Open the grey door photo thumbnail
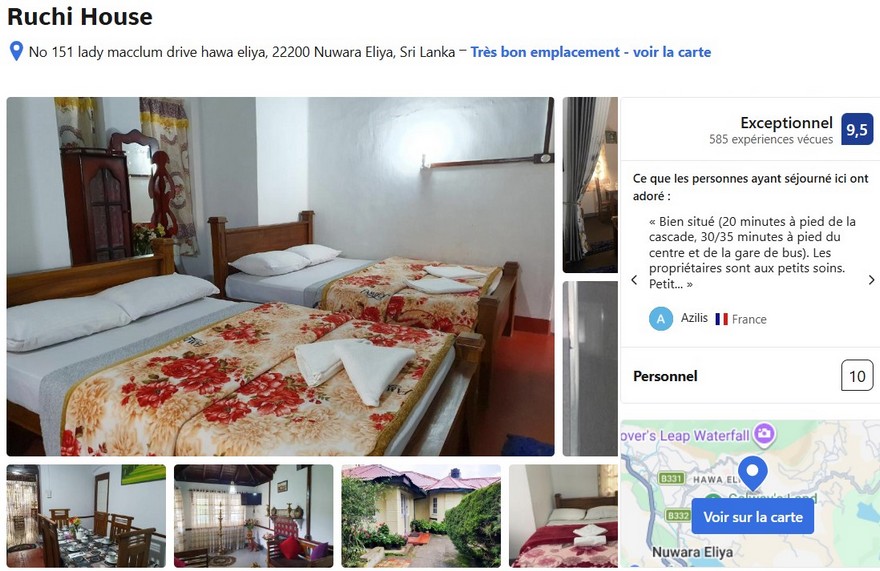 tap(590, 368)
